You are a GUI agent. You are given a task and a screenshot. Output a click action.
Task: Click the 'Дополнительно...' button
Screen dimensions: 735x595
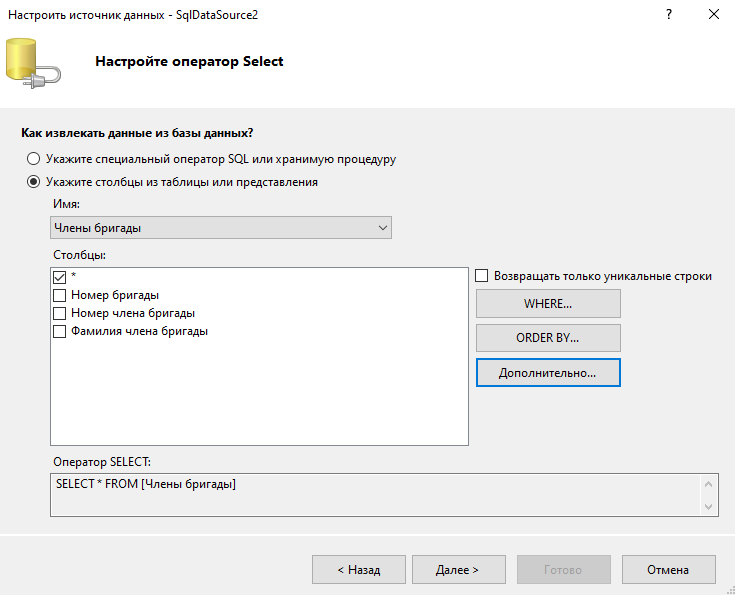point(548,373)
